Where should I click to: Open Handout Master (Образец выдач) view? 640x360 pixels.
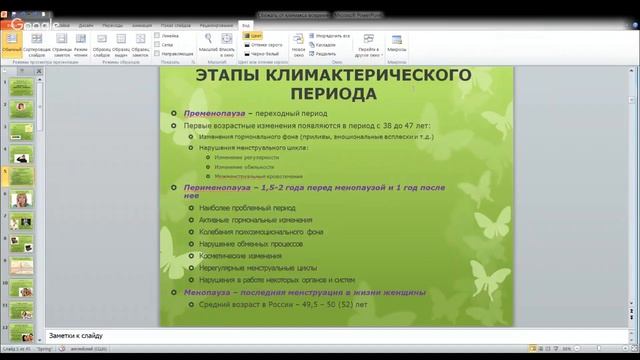point(121,45)
